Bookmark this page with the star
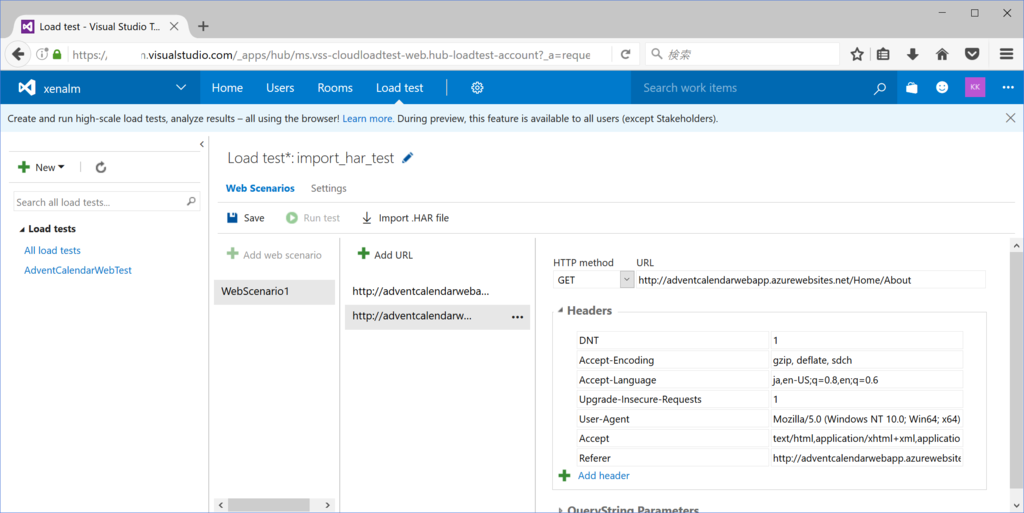 [x=857, y=54]
